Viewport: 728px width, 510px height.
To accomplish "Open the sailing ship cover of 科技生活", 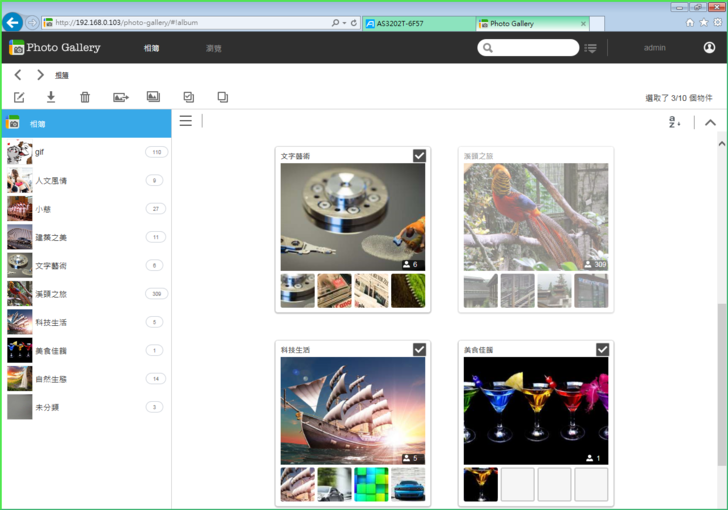I will click(x=353, y=411).
